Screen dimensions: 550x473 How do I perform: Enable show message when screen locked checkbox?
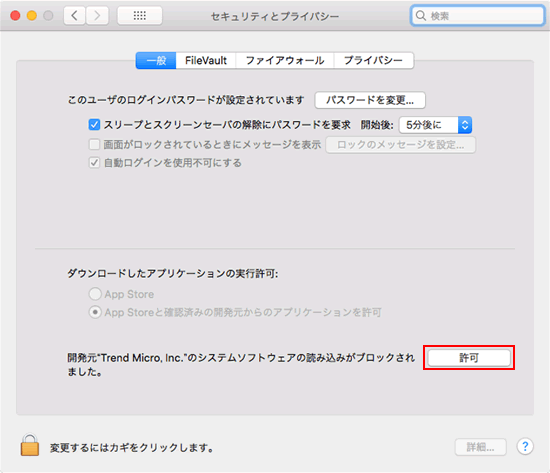pyautogui.click(x=94, y=144)
